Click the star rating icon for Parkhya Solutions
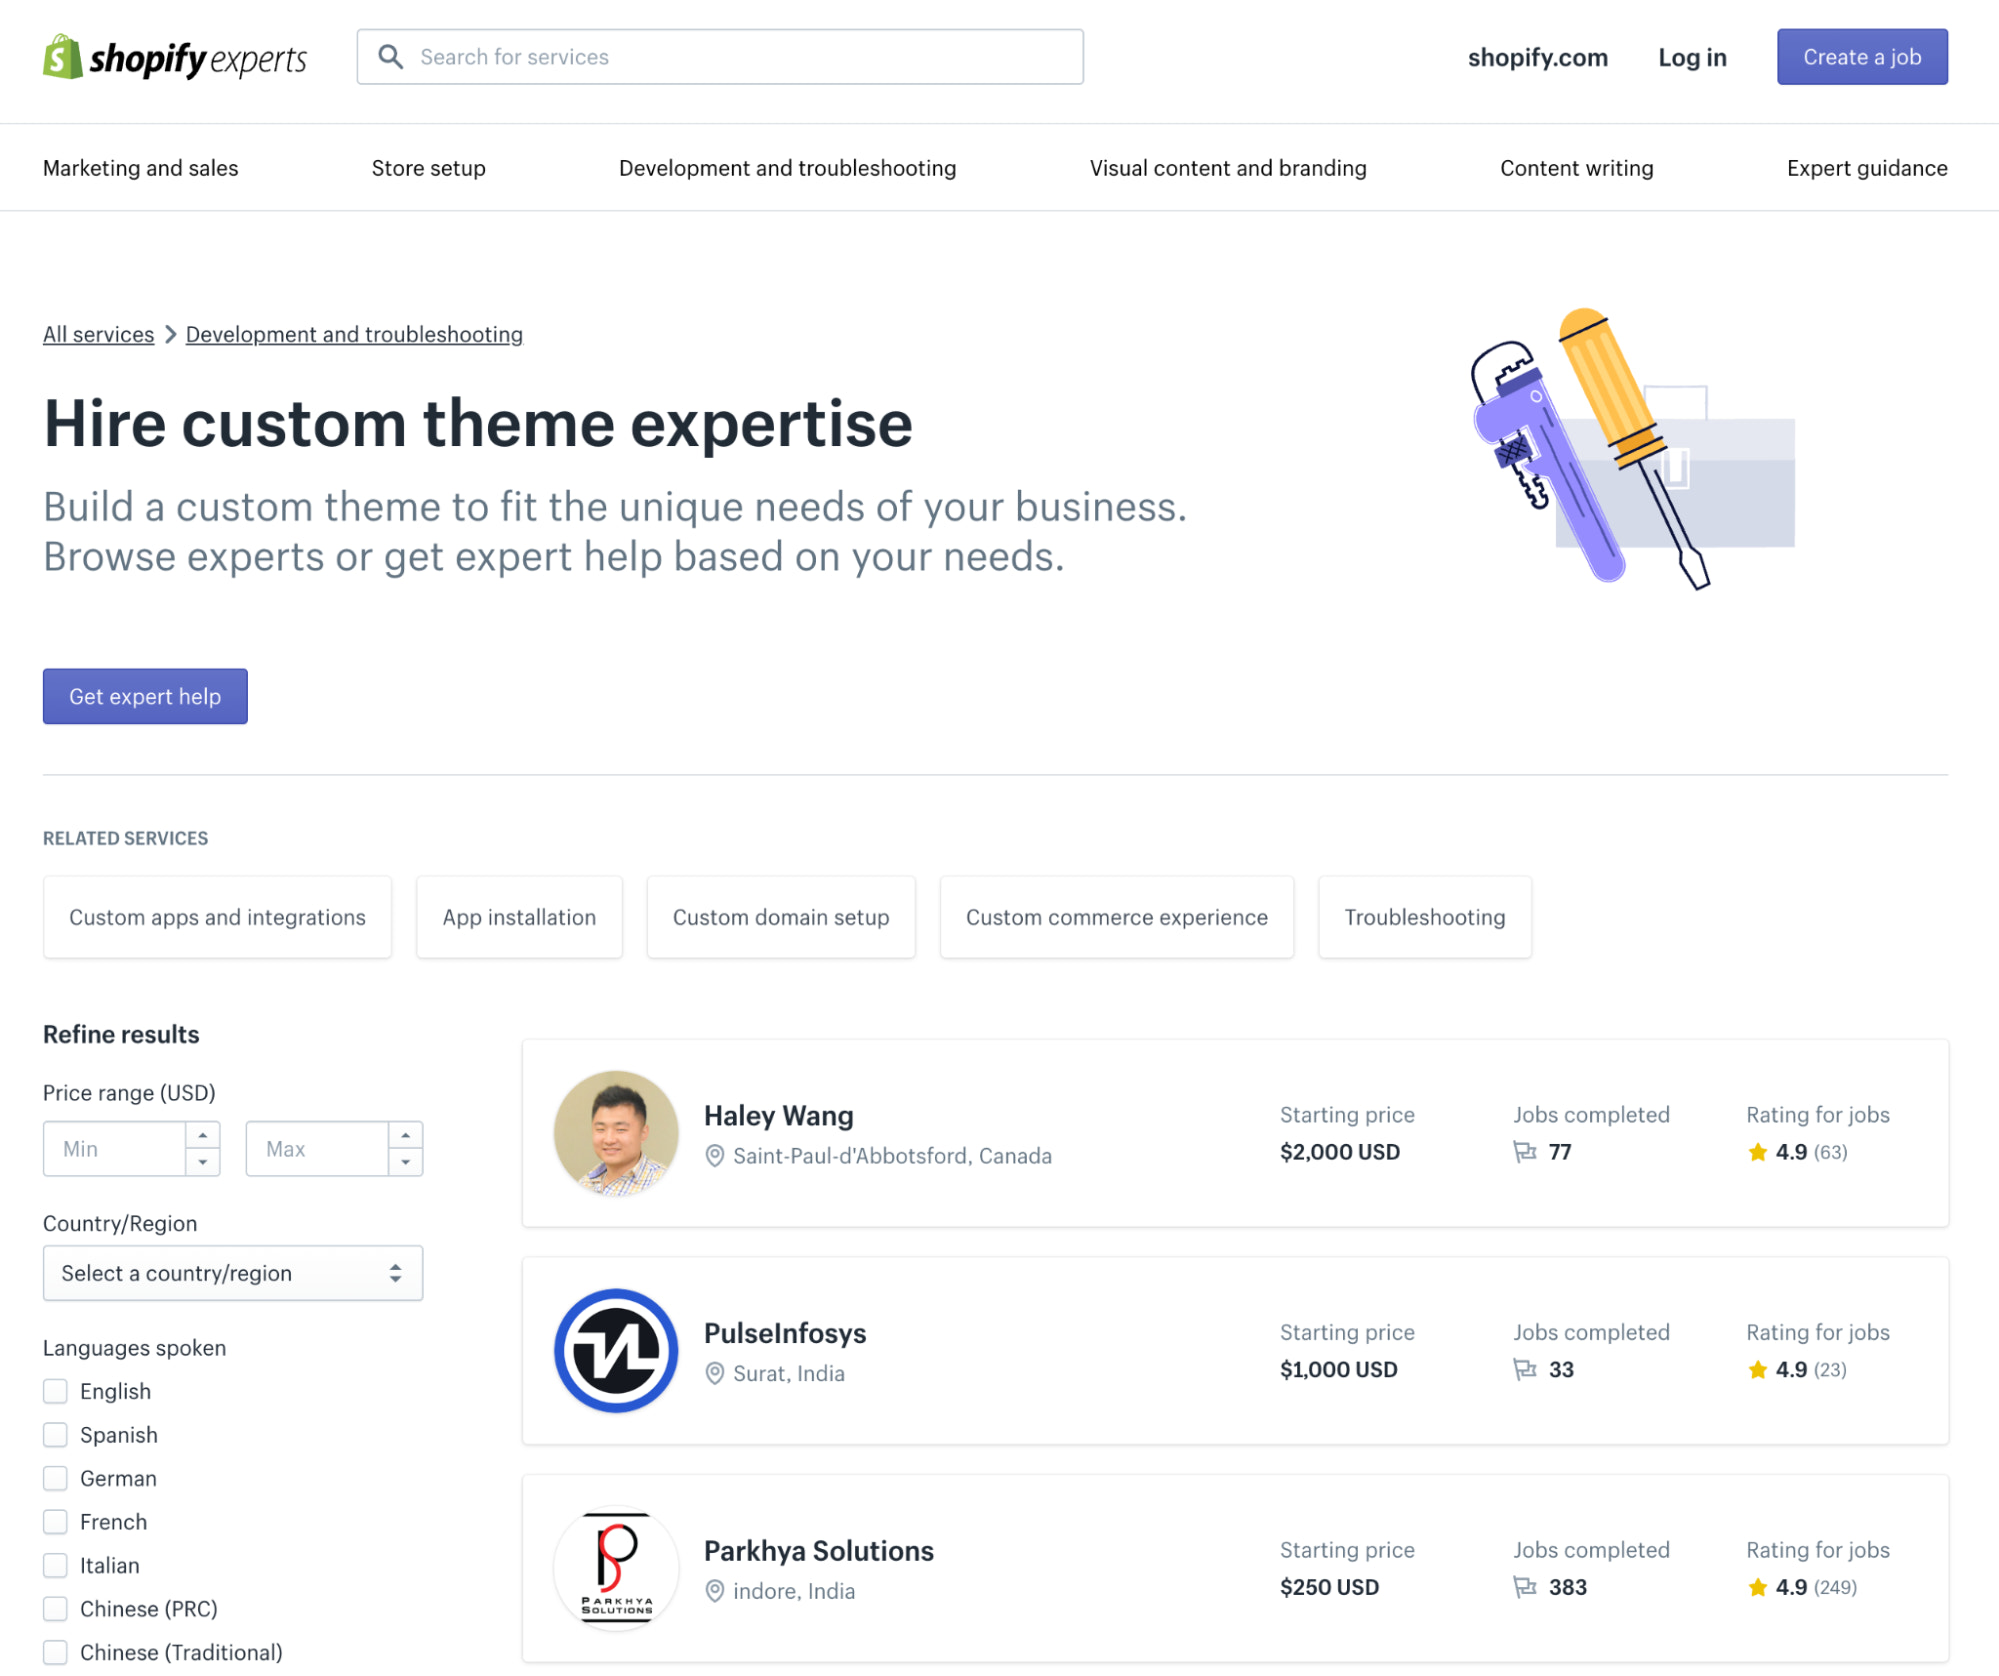1999x1676 pixels. coord(1757,1587)
